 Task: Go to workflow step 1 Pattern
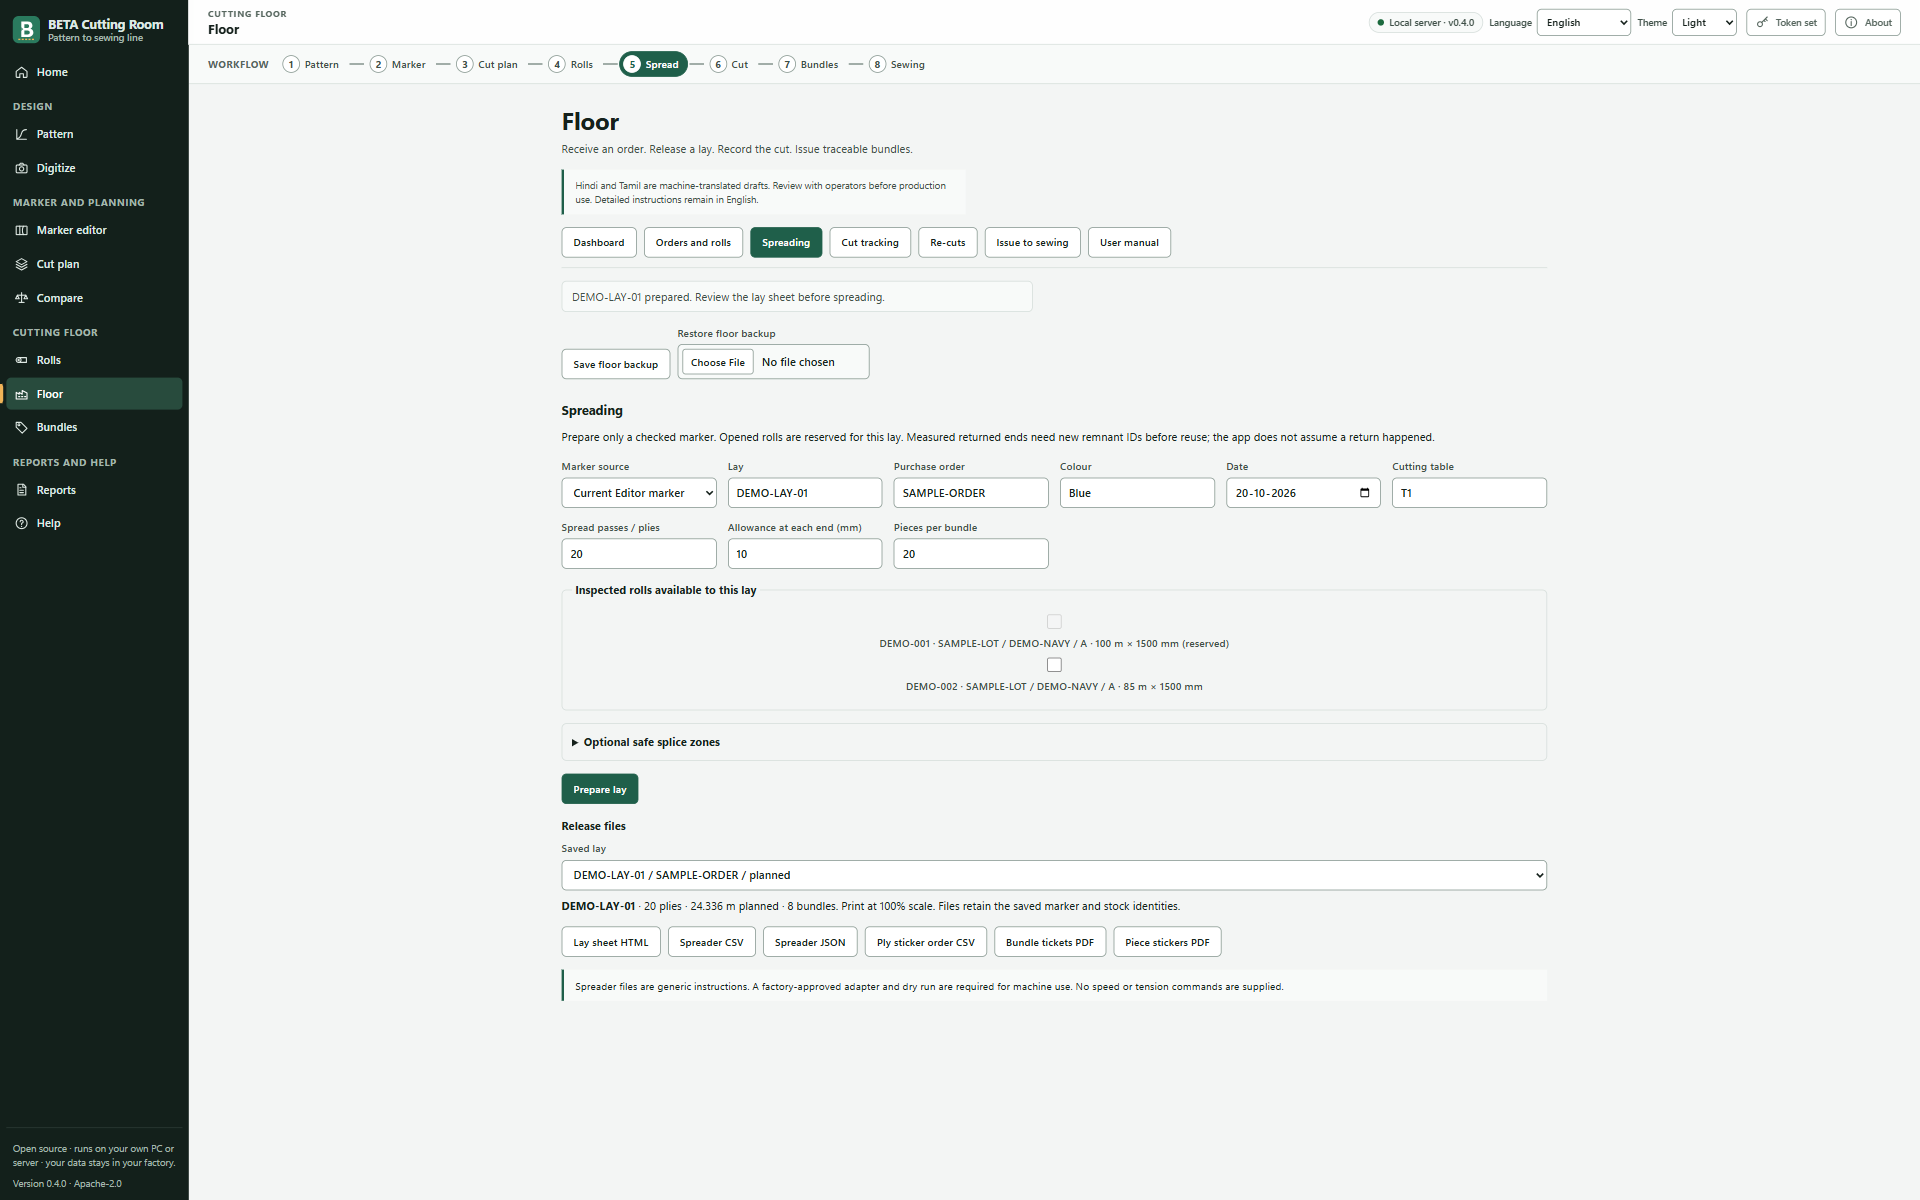(311, 64)
